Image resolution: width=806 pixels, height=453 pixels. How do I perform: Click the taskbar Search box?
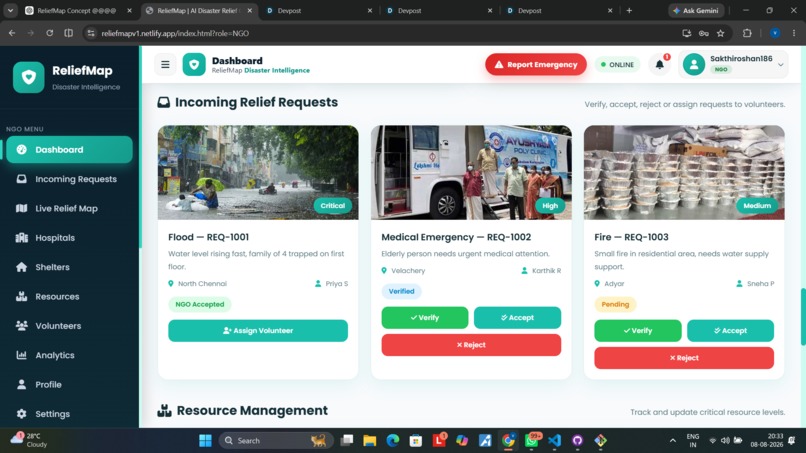(277, 441)
